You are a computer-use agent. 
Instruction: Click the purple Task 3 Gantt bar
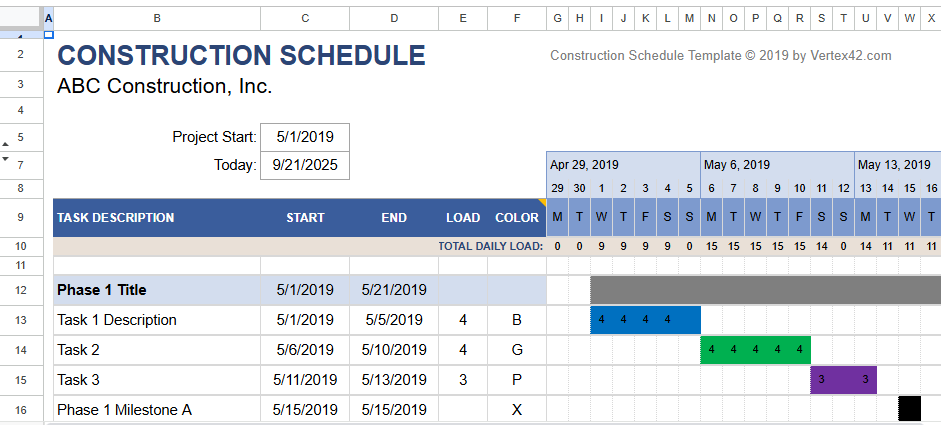tap(843, 380)
